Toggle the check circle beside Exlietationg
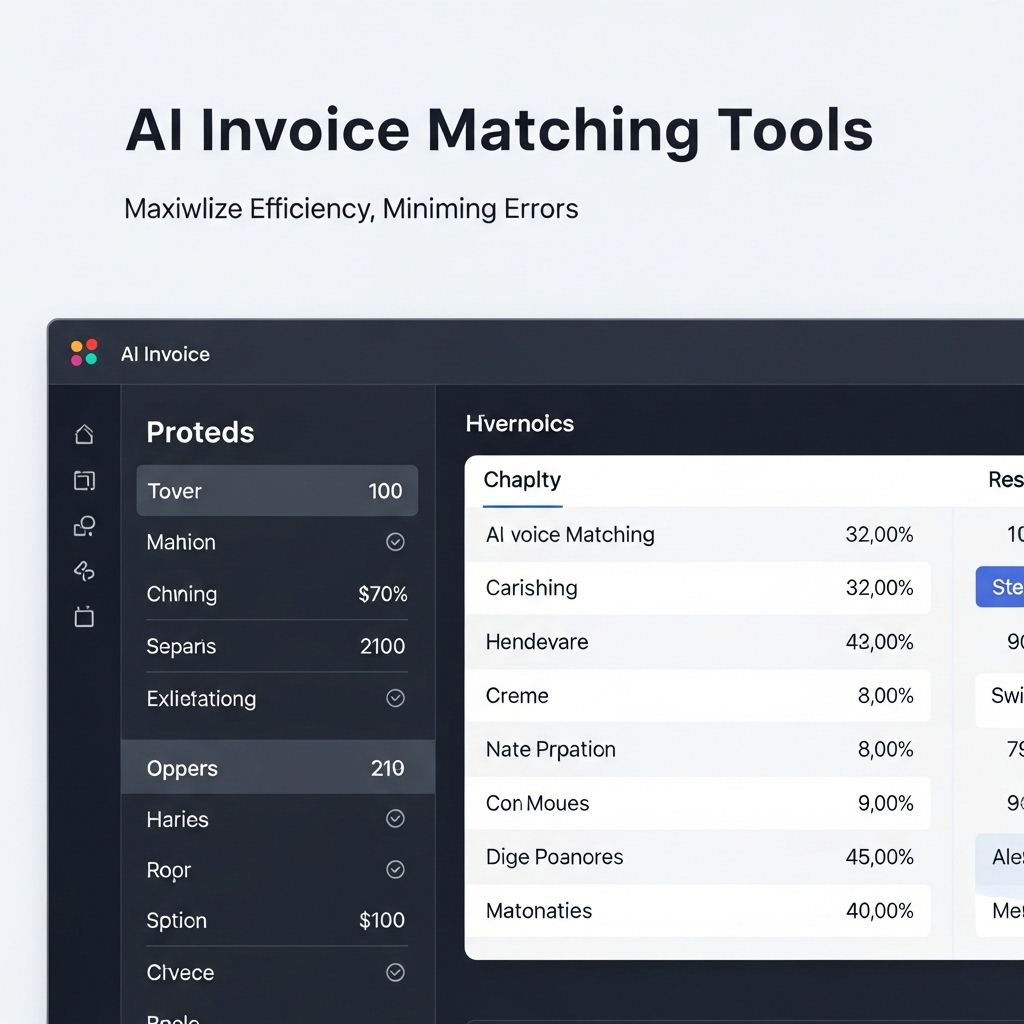The image size is (1024, 1024). tap(395, 698)
